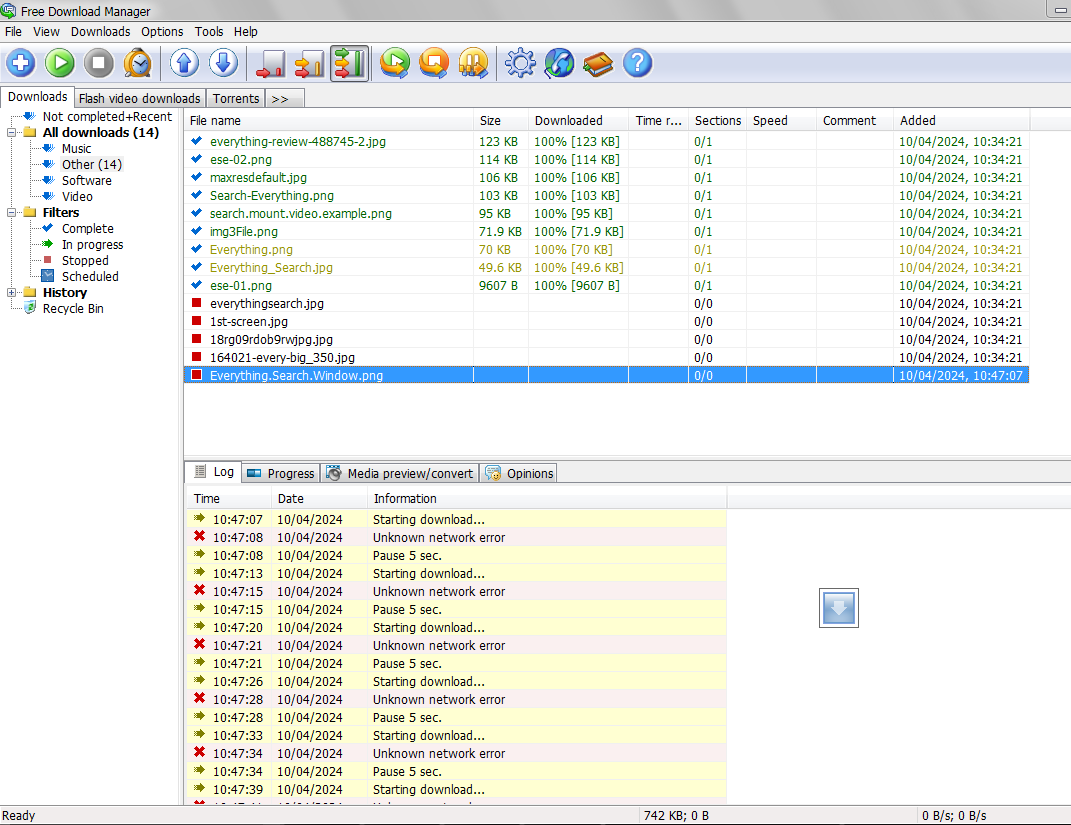The image size is (1071, 825).
Task: Switch to light traffic usage mode
Action: point(271,64)
